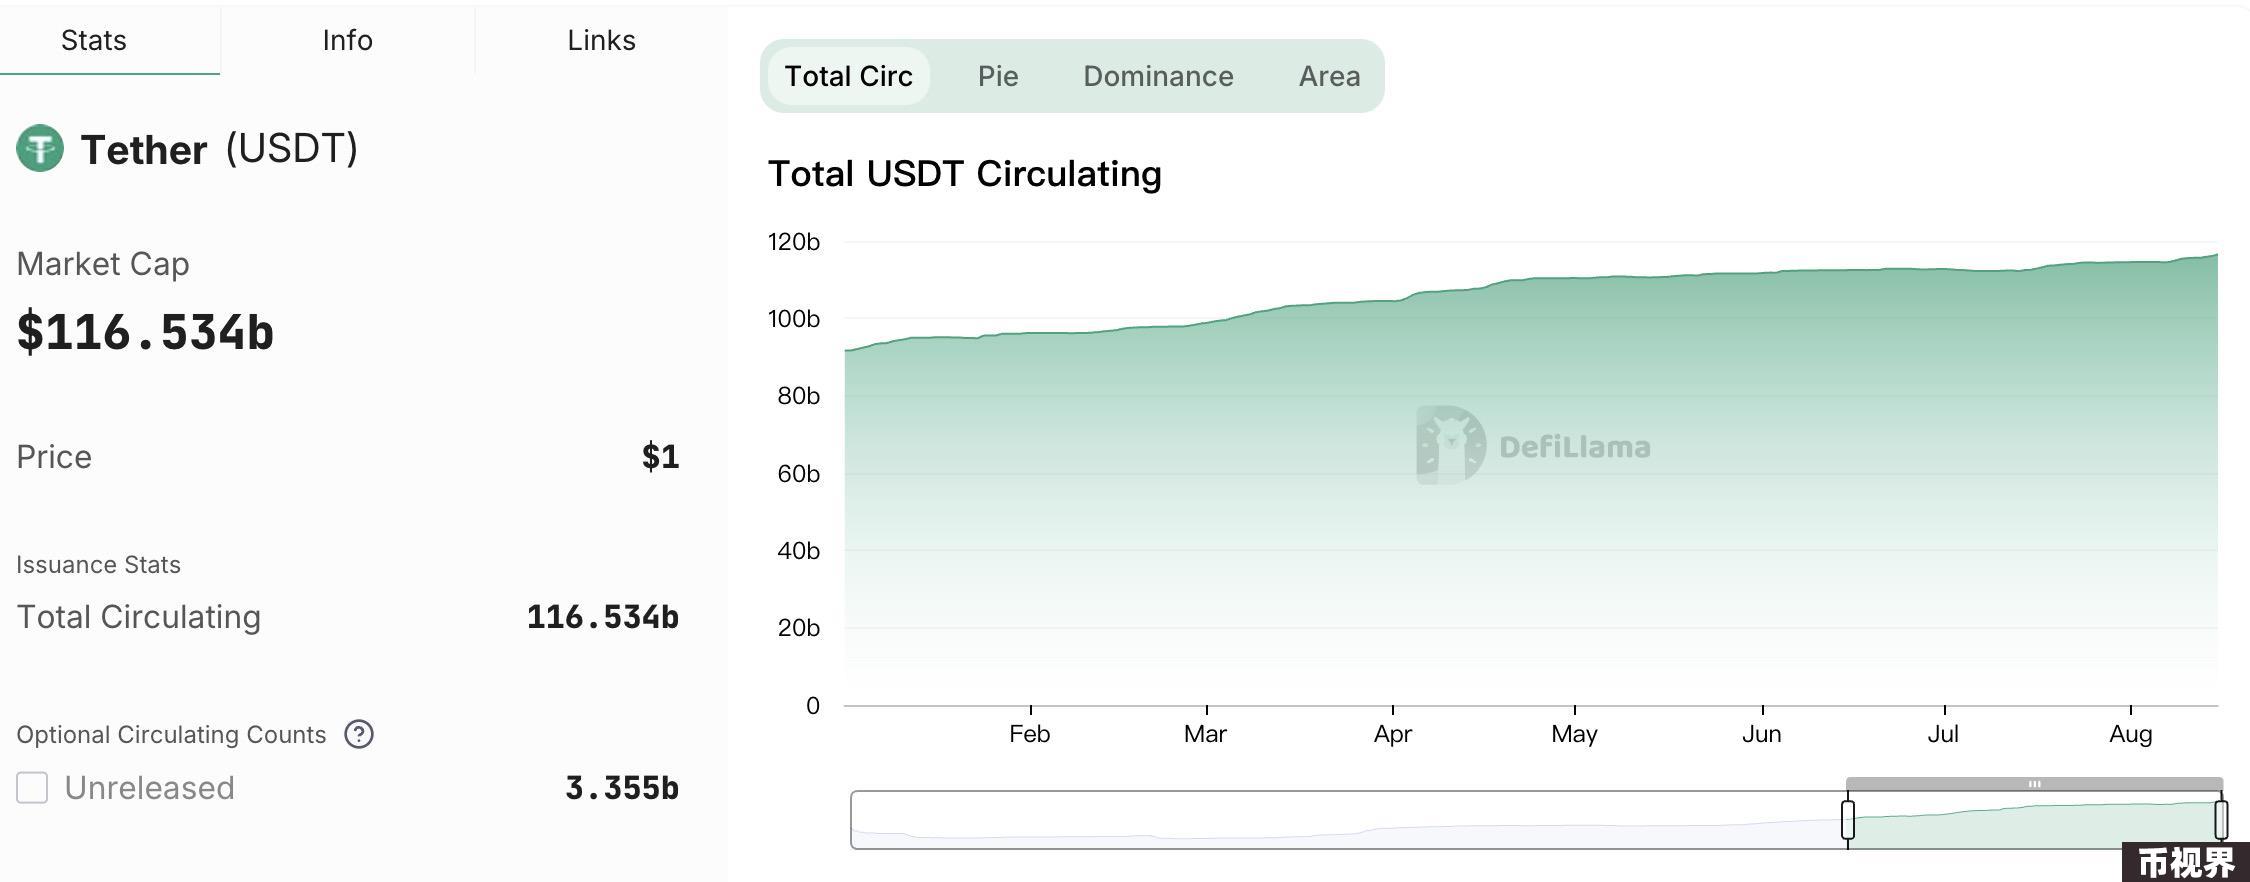The width and height of the screenshot is (2250, 882).
Task: Switch to the Stats tab
Action: (x=94, y=40)
